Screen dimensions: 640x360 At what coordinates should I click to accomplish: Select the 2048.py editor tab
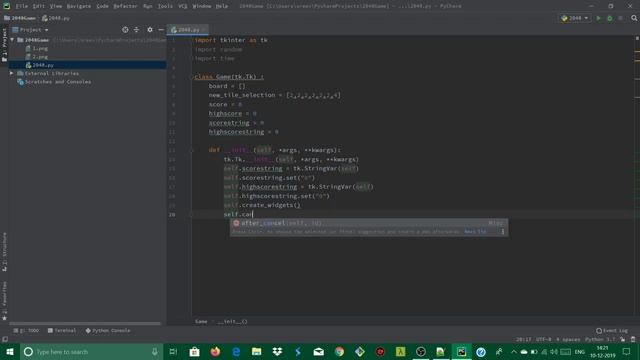188,30
